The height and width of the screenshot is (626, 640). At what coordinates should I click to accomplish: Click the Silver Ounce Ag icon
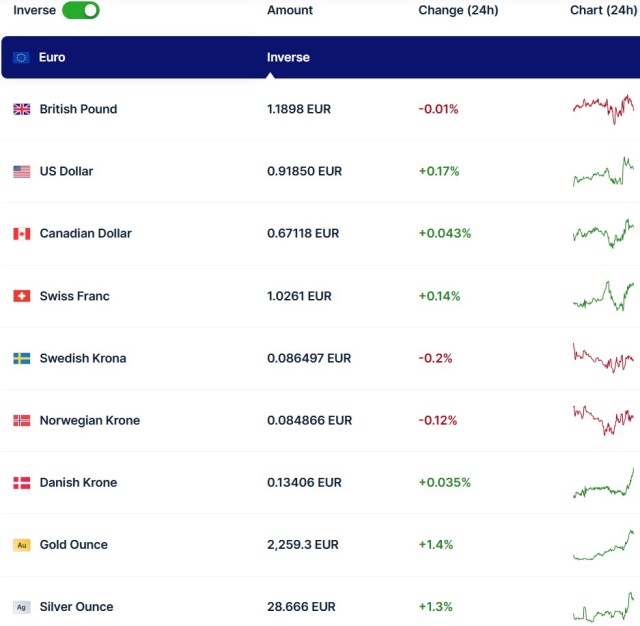21,607
